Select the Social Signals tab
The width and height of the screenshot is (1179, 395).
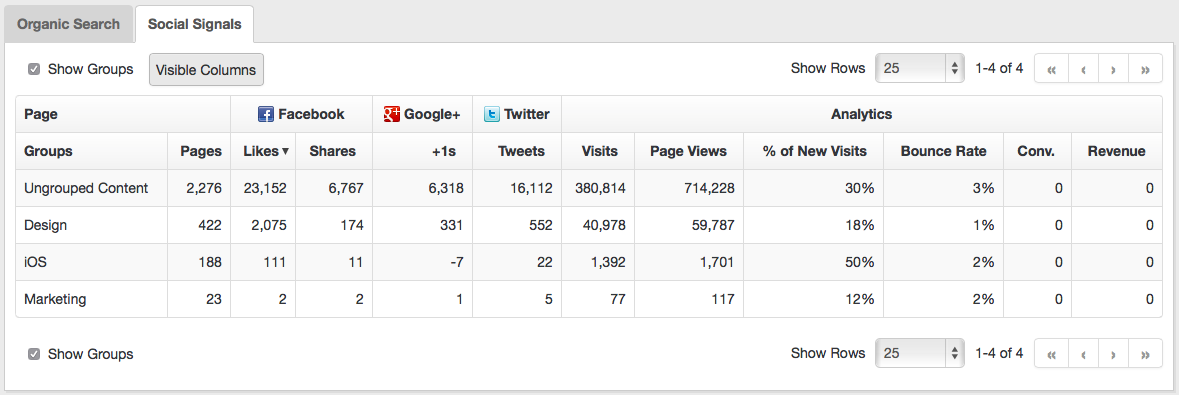click(195, 24)
